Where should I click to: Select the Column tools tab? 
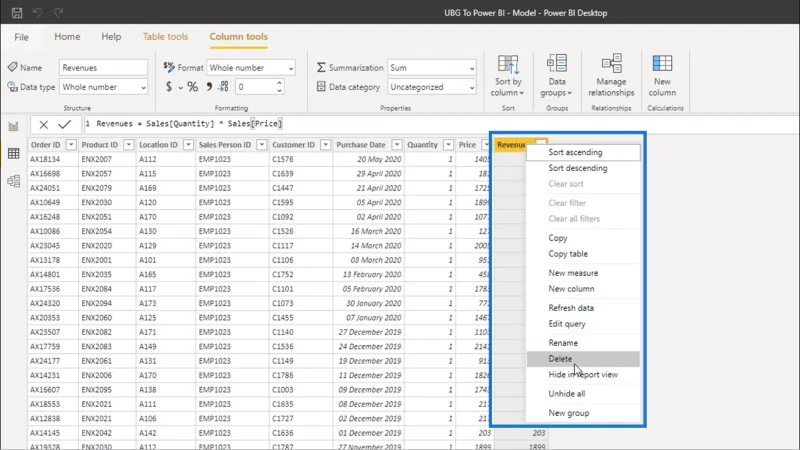tap(239, 37)
